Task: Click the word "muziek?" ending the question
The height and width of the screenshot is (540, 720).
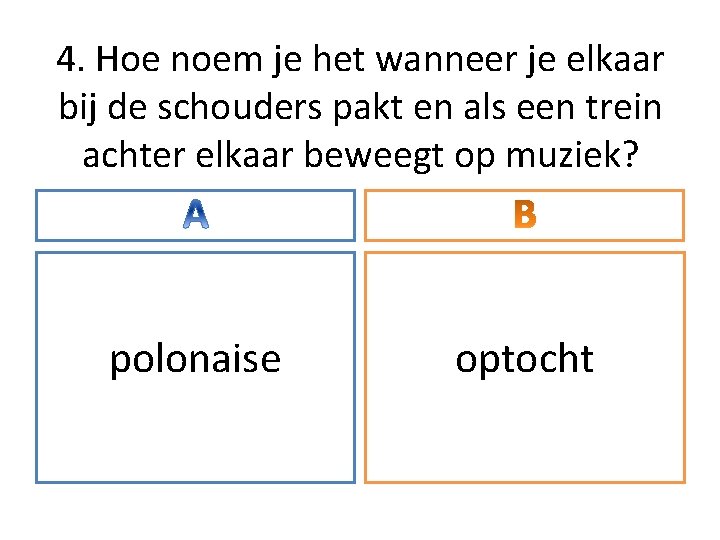Action: point(573,155)
